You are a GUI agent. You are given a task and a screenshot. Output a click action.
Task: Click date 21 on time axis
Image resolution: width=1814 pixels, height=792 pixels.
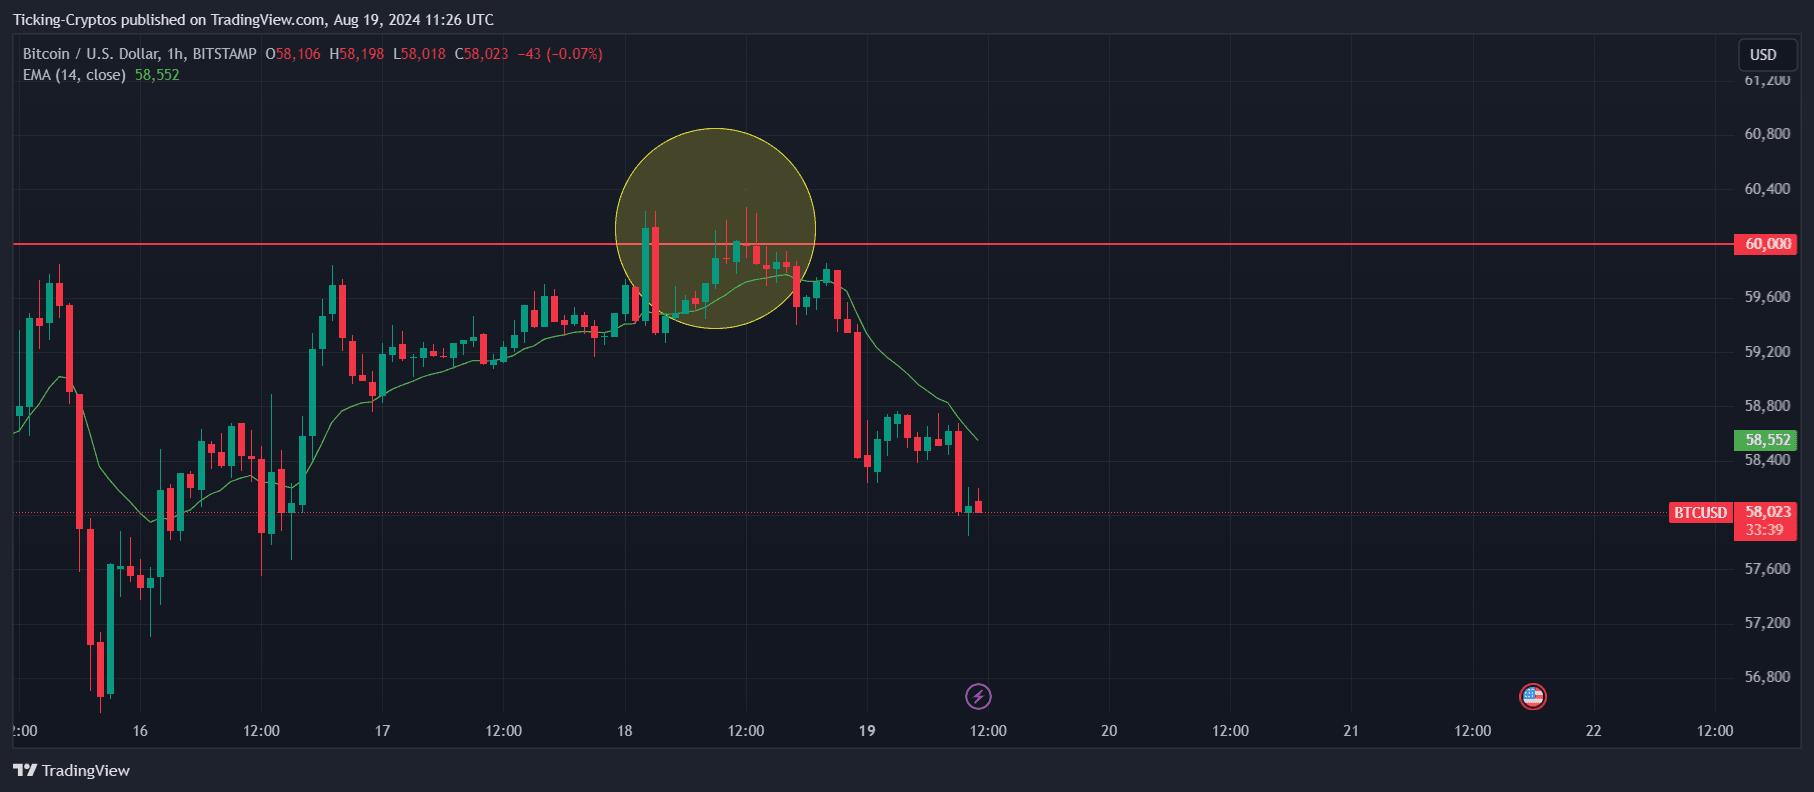point(1351,731)
